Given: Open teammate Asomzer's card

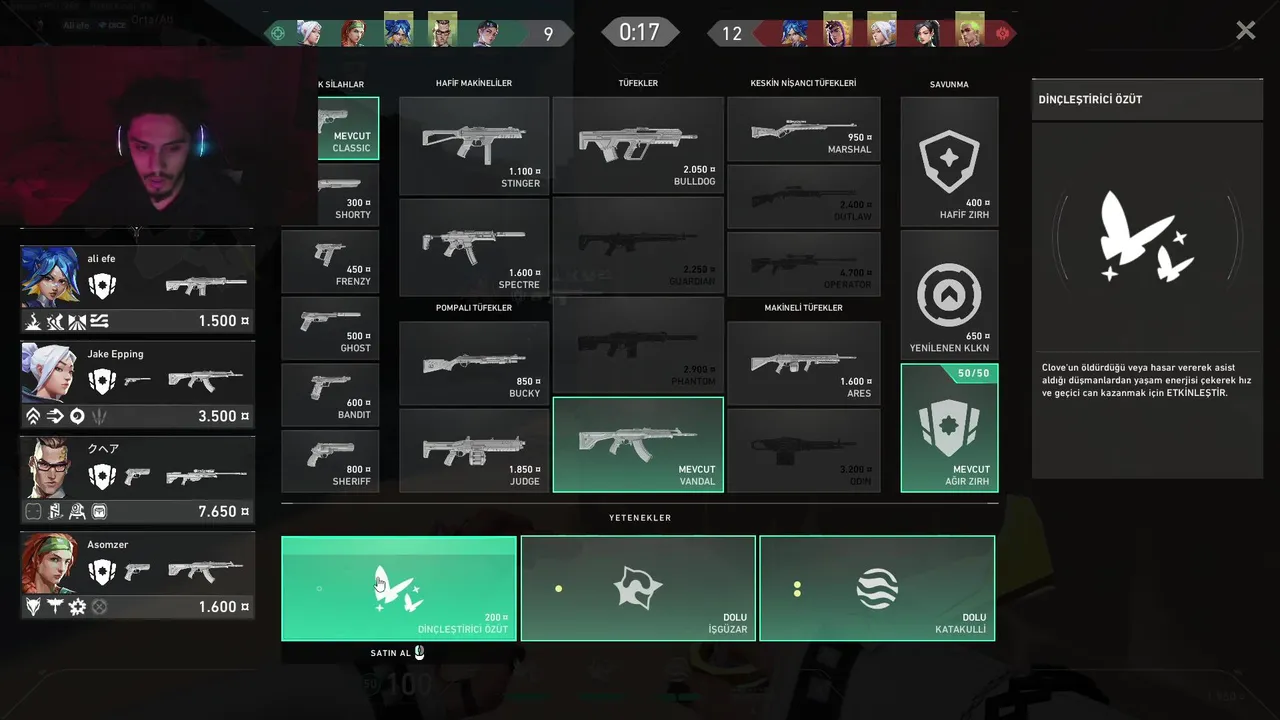Looking at the screenshot, I should (138, 575).
